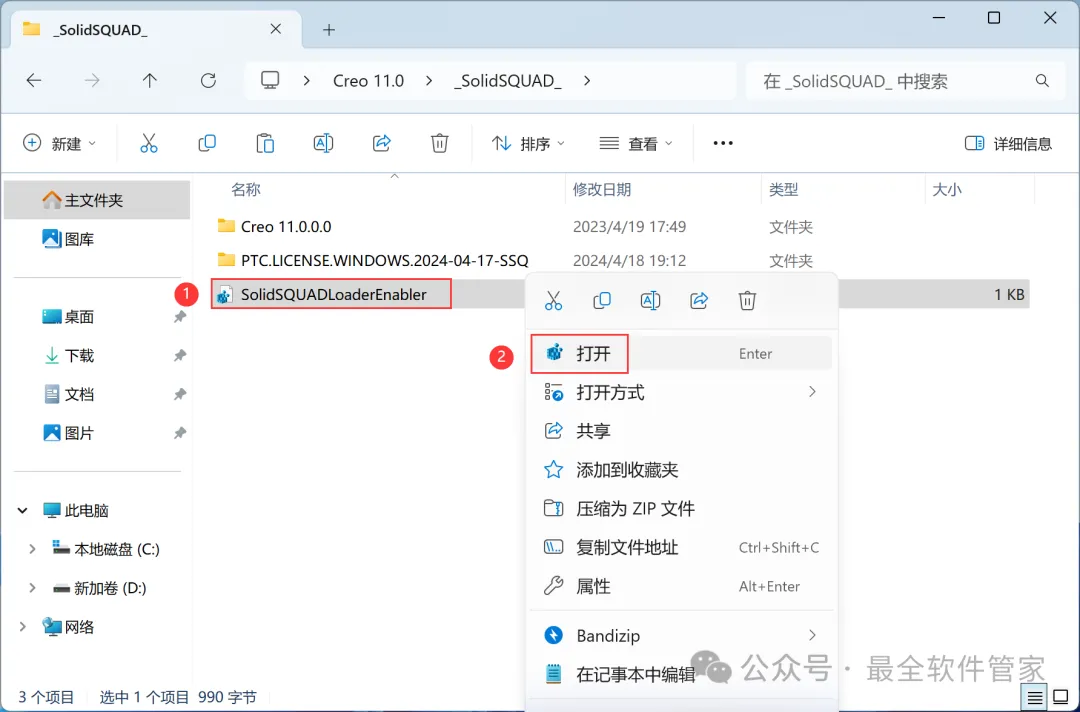Refresh the folder view
The width and height of the screenshot is (1080, 712).
tap(208, 81)
